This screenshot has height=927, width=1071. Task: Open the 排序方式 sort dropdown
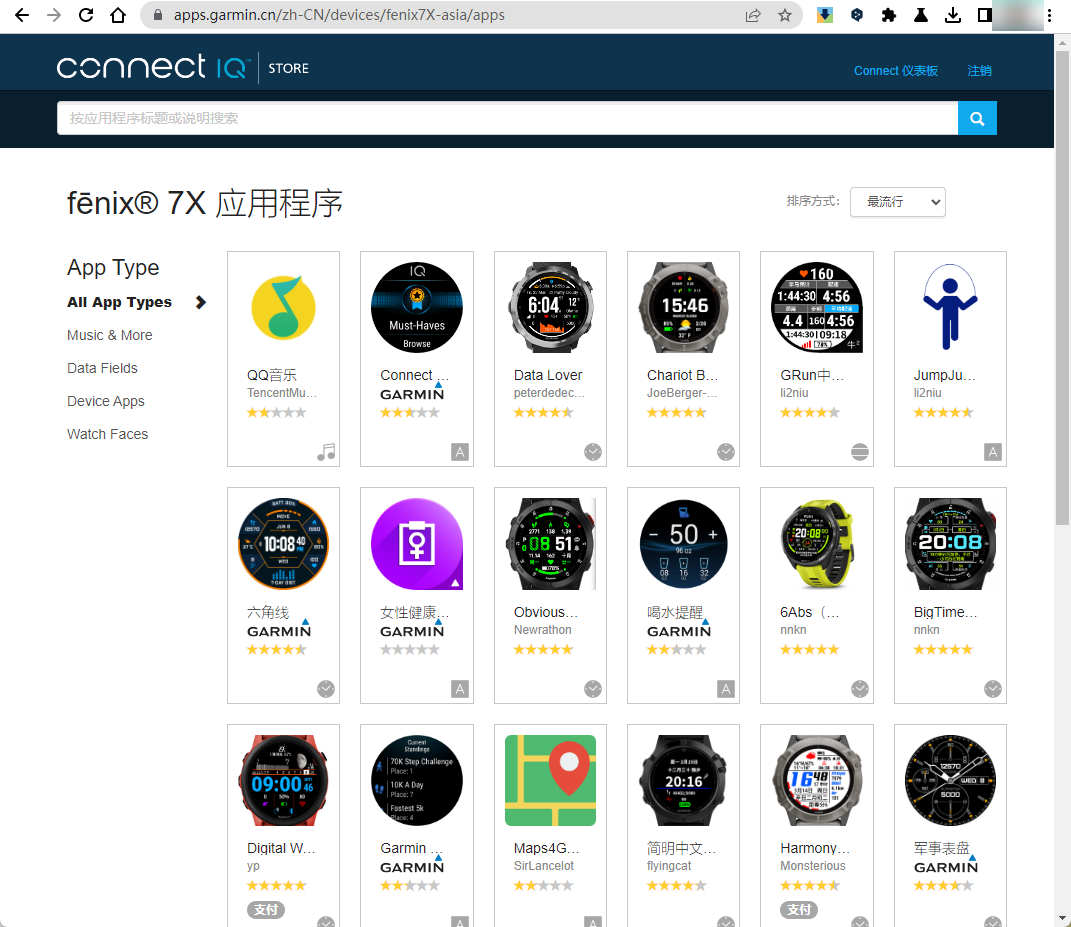pyautogui.click(x=897, y=202)
